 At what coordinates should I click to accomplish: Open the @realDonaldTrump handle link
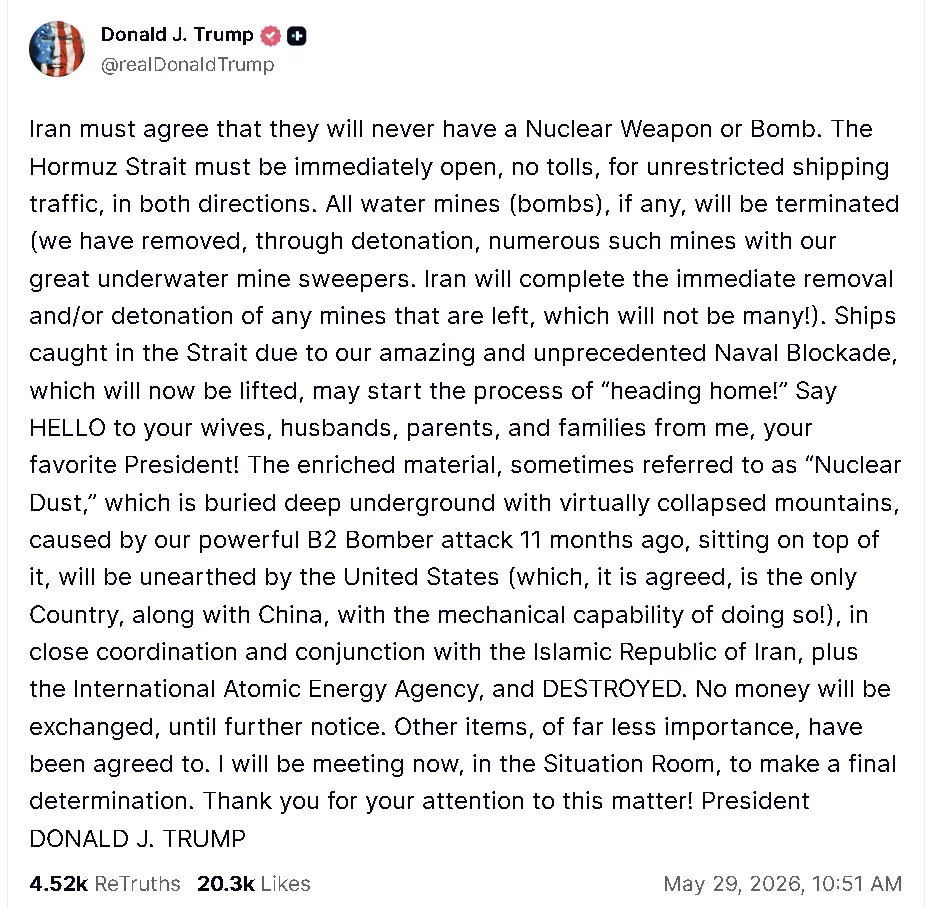(x=187, y=64)
